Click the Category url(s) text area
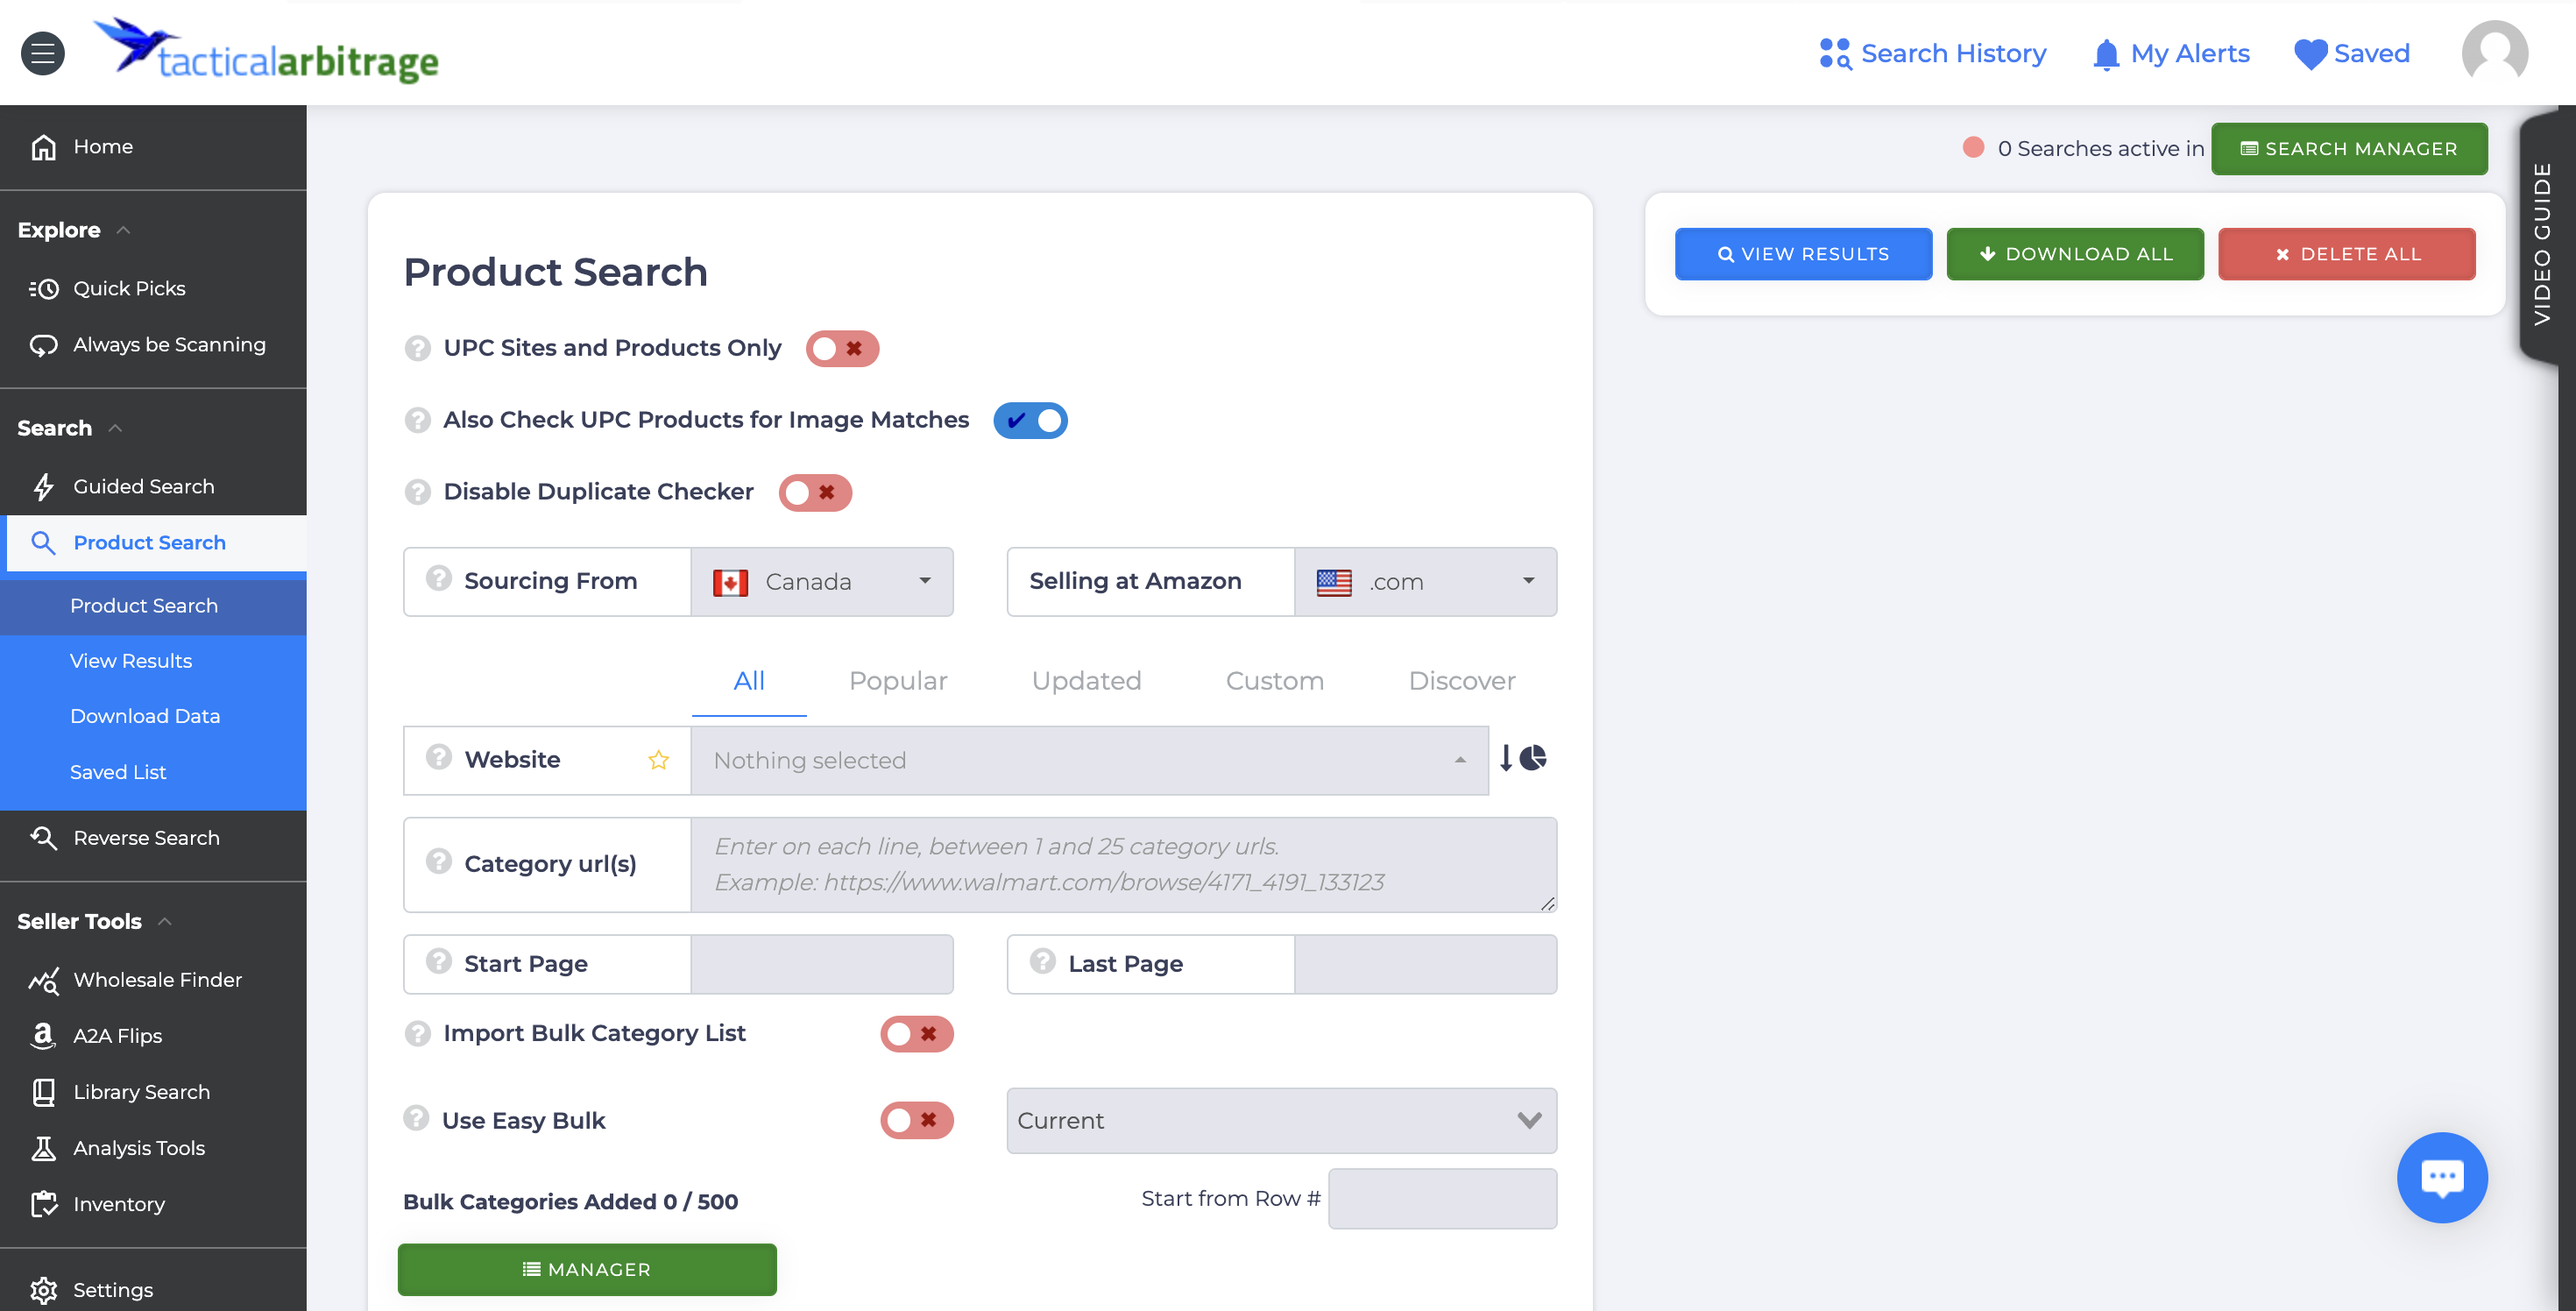Image resolution: width=2576 pixels, height=1311 pixels. click(1123, 865)
